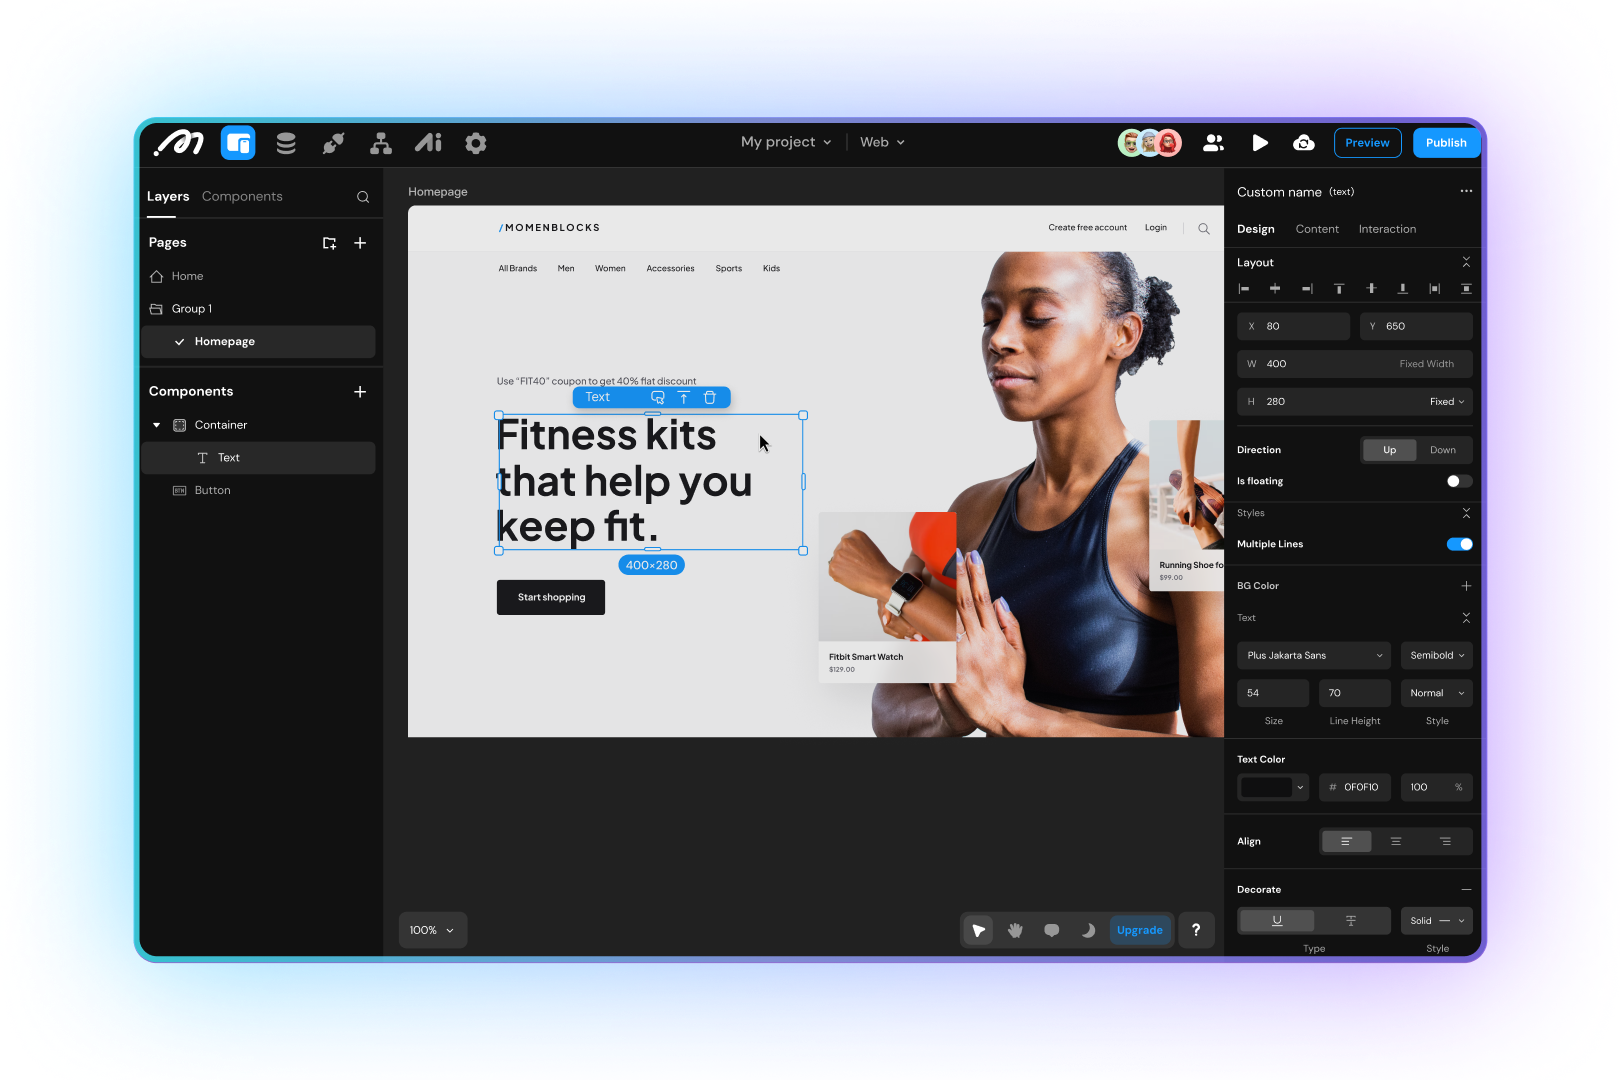Add a new page with plus icon

(x=360, y=243)
